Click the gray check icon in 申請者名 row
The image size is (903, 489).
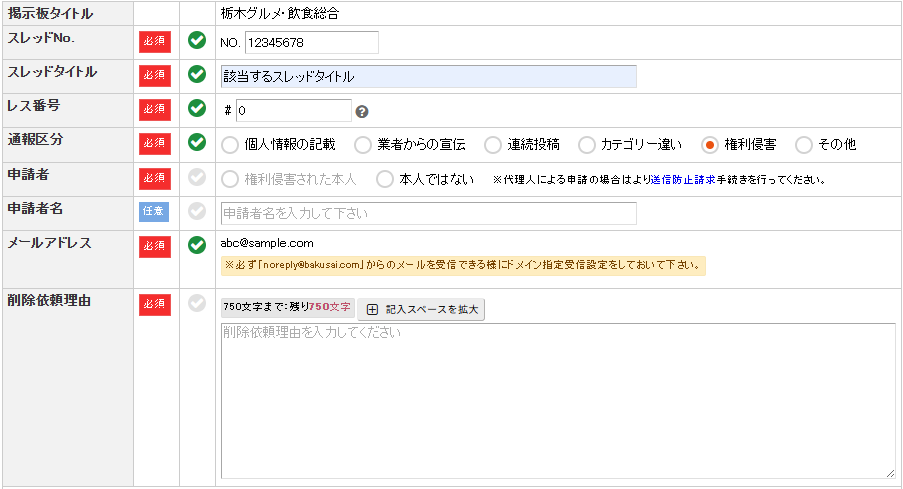click(197, 211)
